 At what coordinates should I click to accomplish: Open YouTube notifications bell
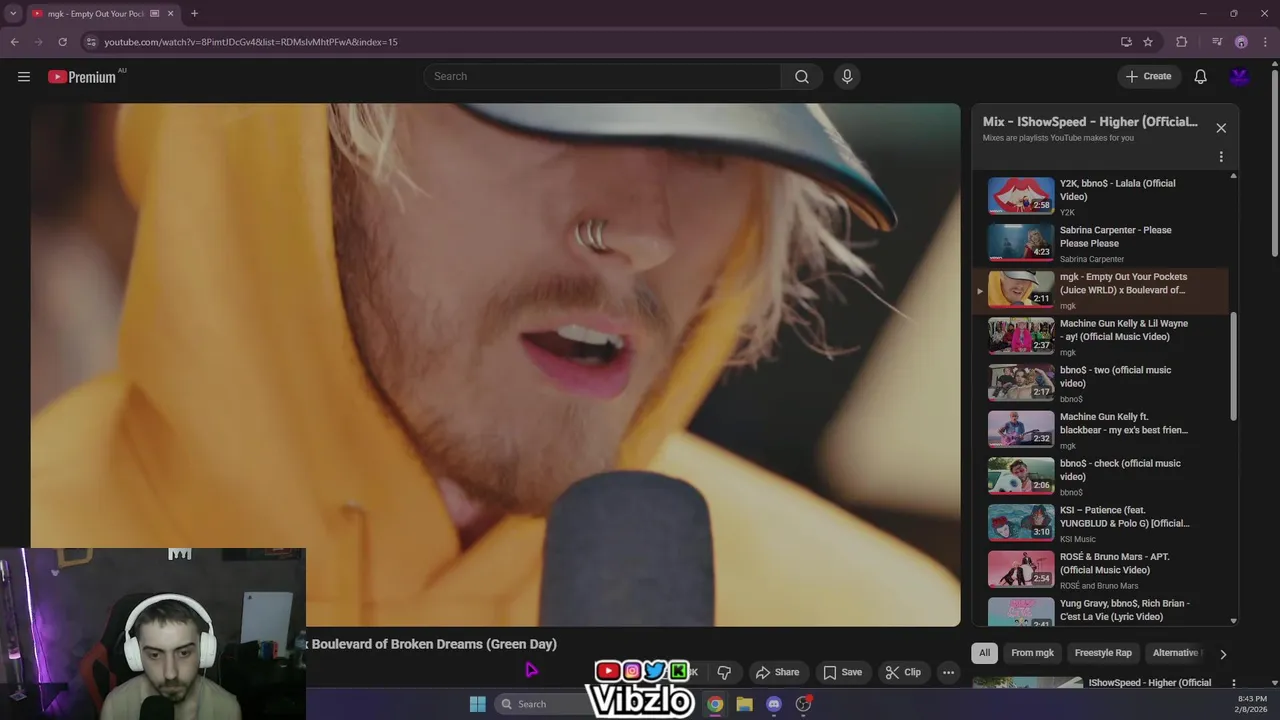tap(1200, 76)
